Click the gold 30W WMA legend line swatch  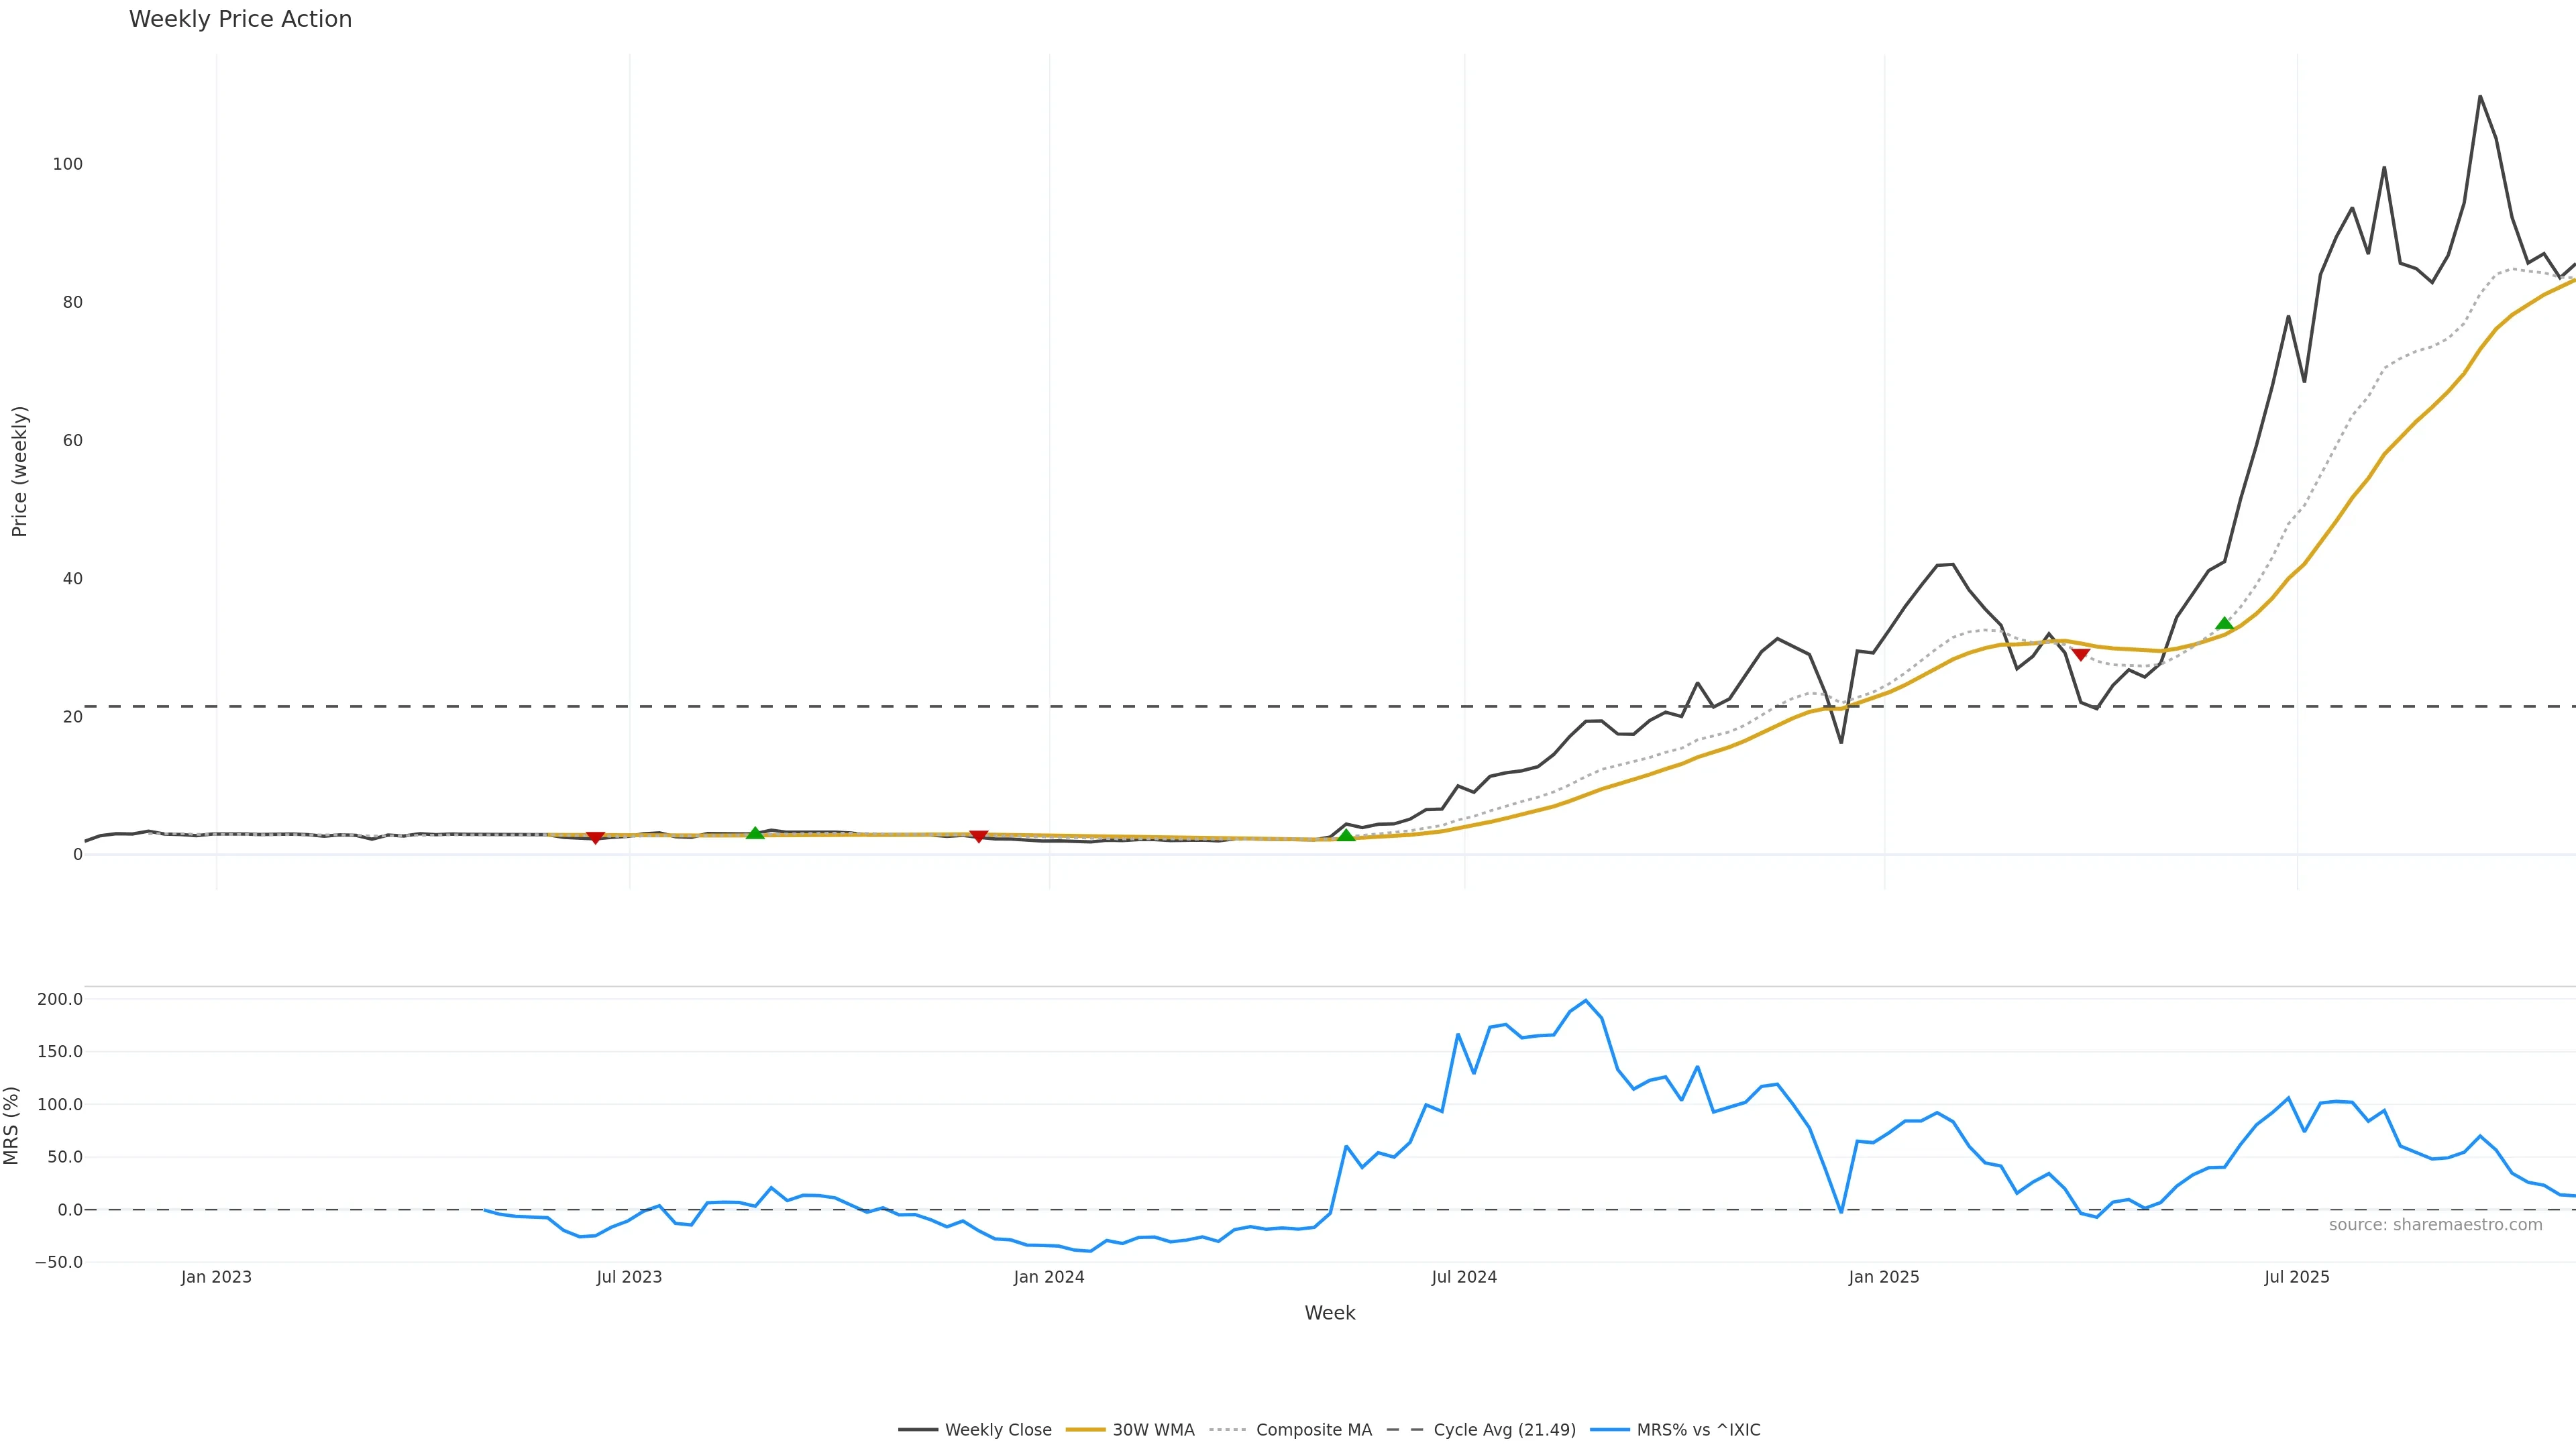(1085, 1430)
